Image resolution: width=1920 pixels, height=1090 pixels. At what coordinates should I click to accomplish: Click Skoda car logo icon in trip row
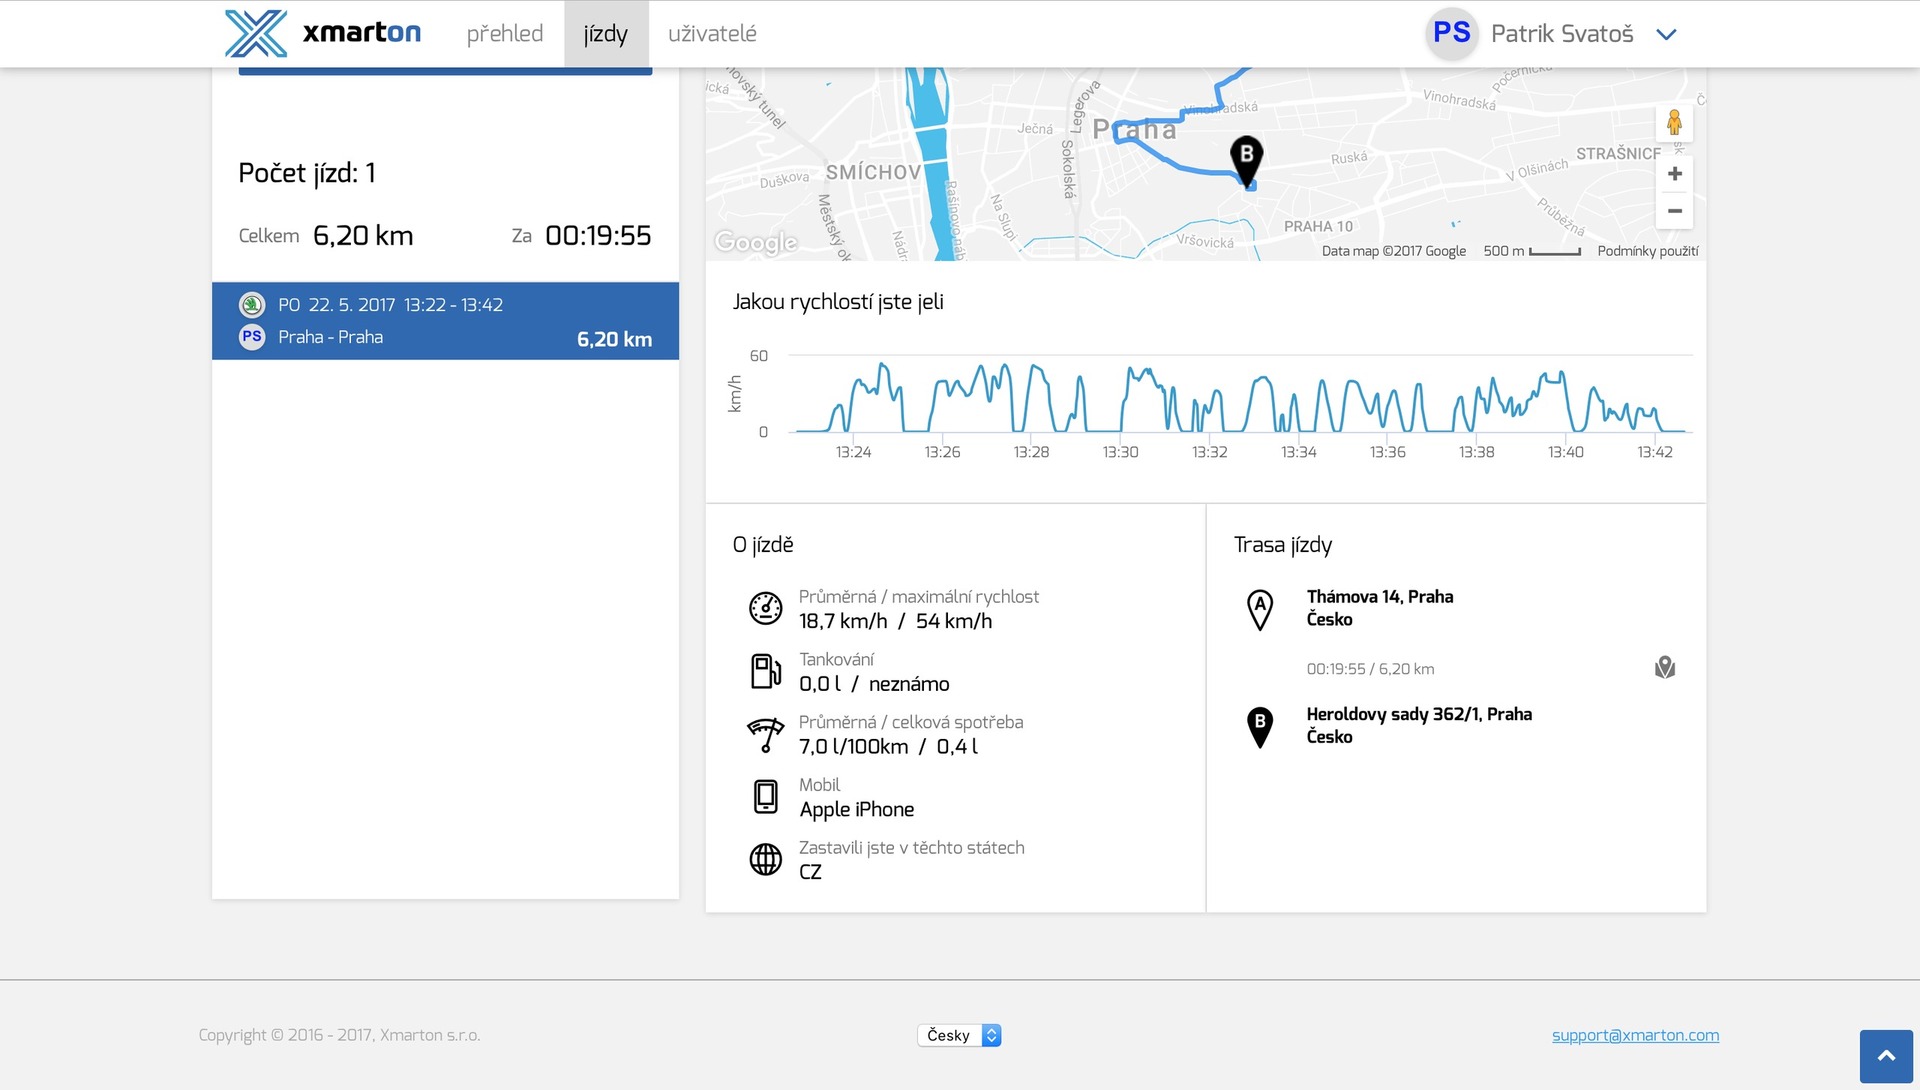click(252, 304)
